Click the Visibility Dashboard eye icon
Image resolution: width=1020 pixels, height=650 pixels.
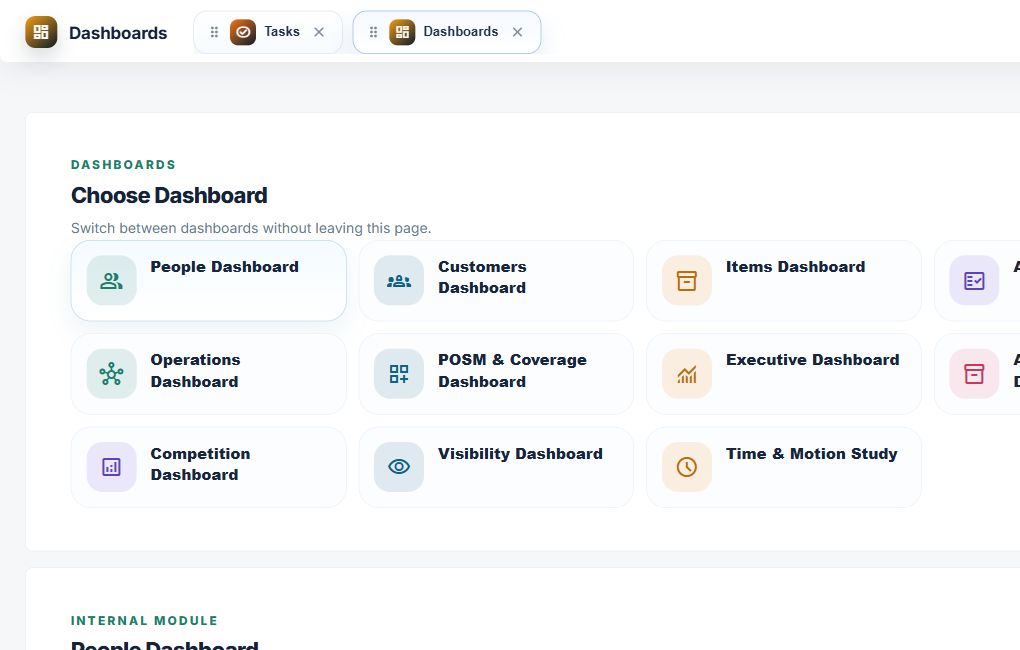pos(399,467)
